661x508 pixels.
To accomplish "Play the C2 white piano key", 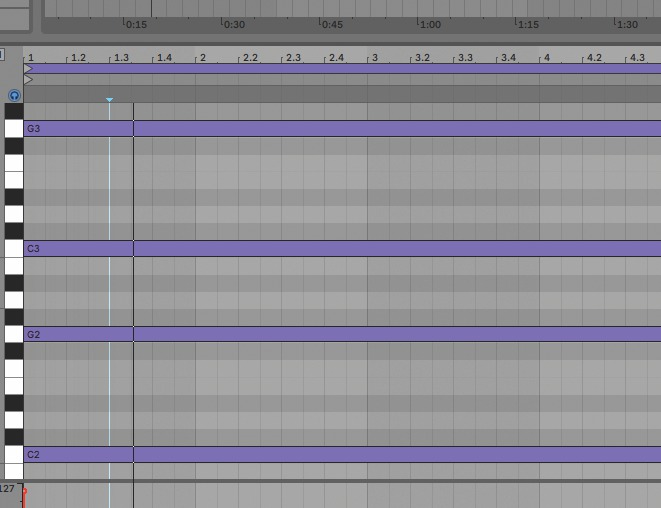I will (14, 454).
